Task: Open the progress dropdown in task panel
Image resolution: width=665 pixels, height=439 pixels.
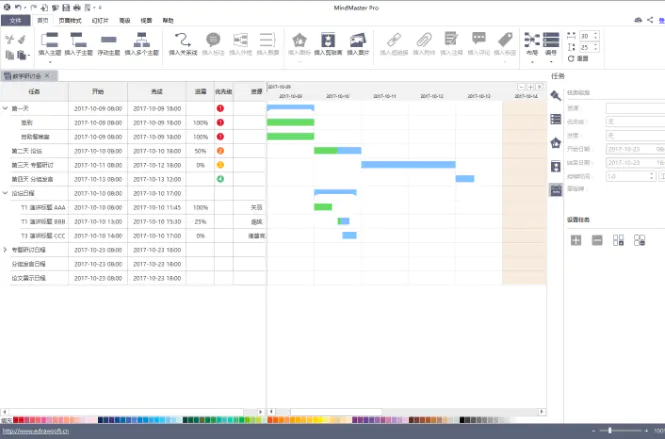Action: (635, 136)
